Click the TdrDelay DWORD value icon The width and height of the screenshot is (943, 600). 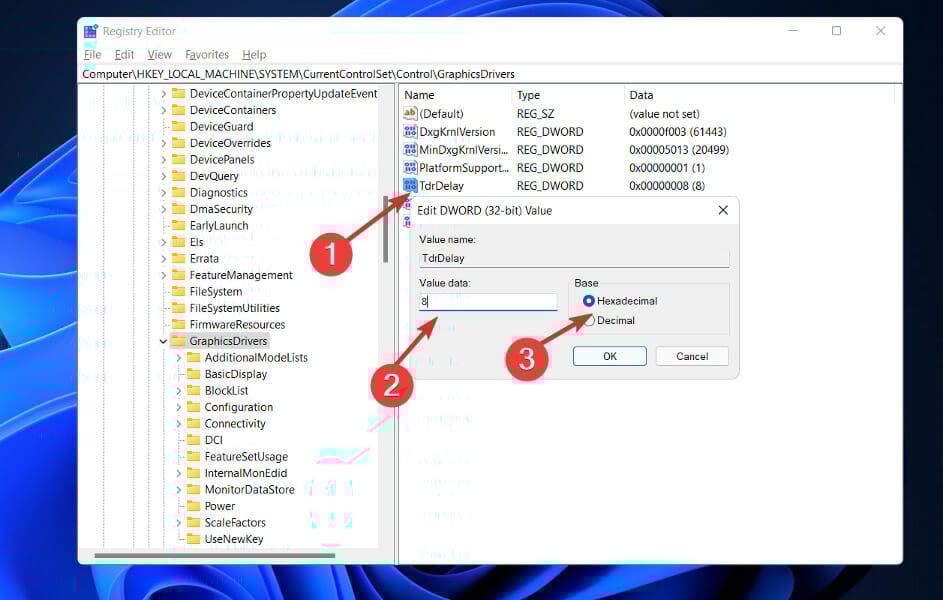click(413, 185)
